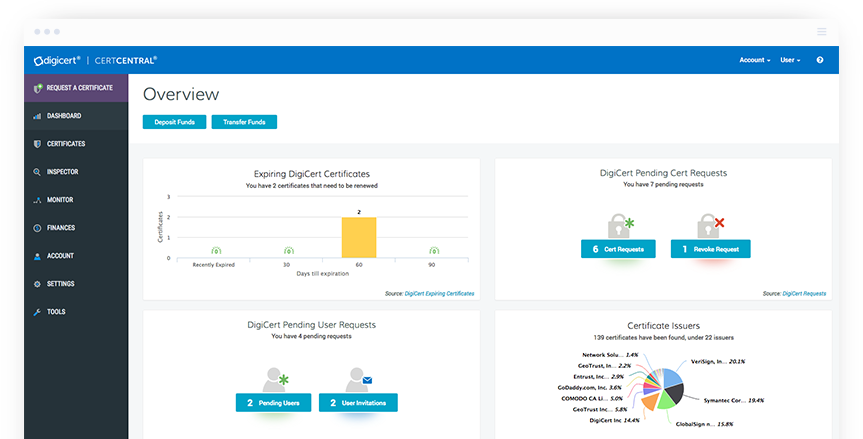863x439 pixels.
Task: Click the Inspector magnifier icon
Action: tap(37, 172)
